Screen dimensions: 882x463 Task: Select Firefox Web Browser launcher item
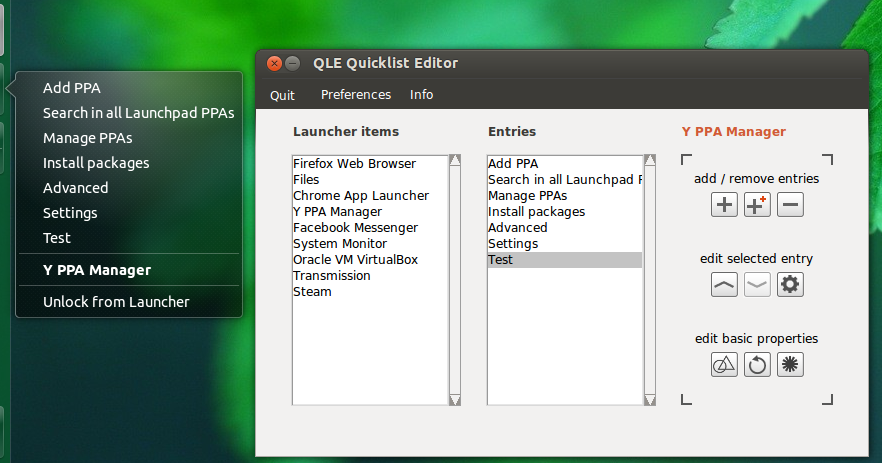tap(370, 164)
